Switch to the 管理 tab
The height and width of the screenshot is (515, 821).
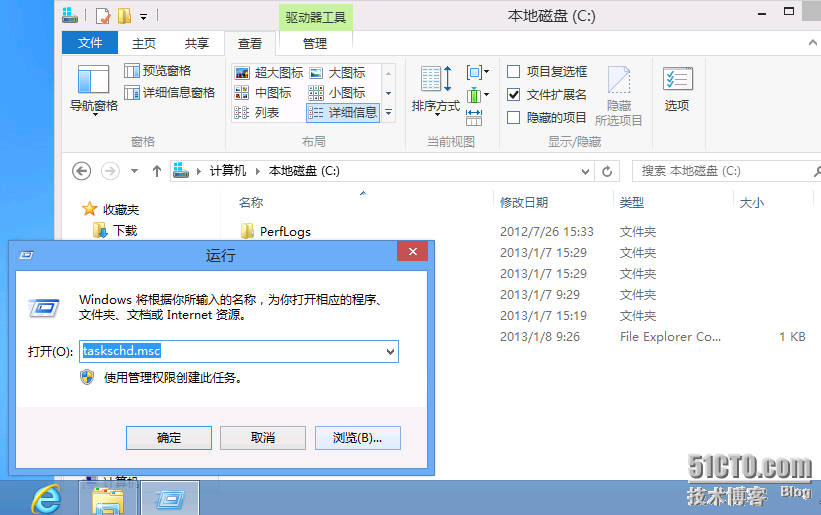(315, 43)
